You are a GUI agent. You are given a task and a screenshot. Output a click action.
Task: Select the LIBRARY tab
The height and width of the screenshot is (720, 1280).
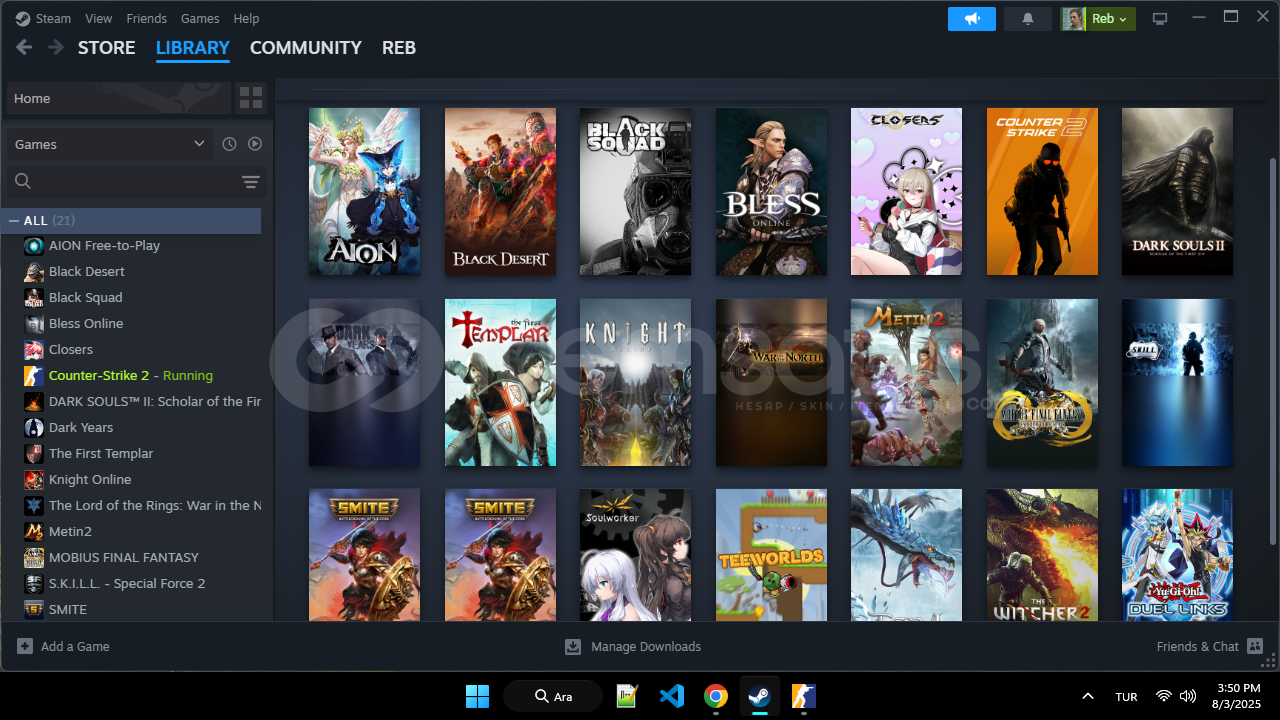tap(193, 47)
